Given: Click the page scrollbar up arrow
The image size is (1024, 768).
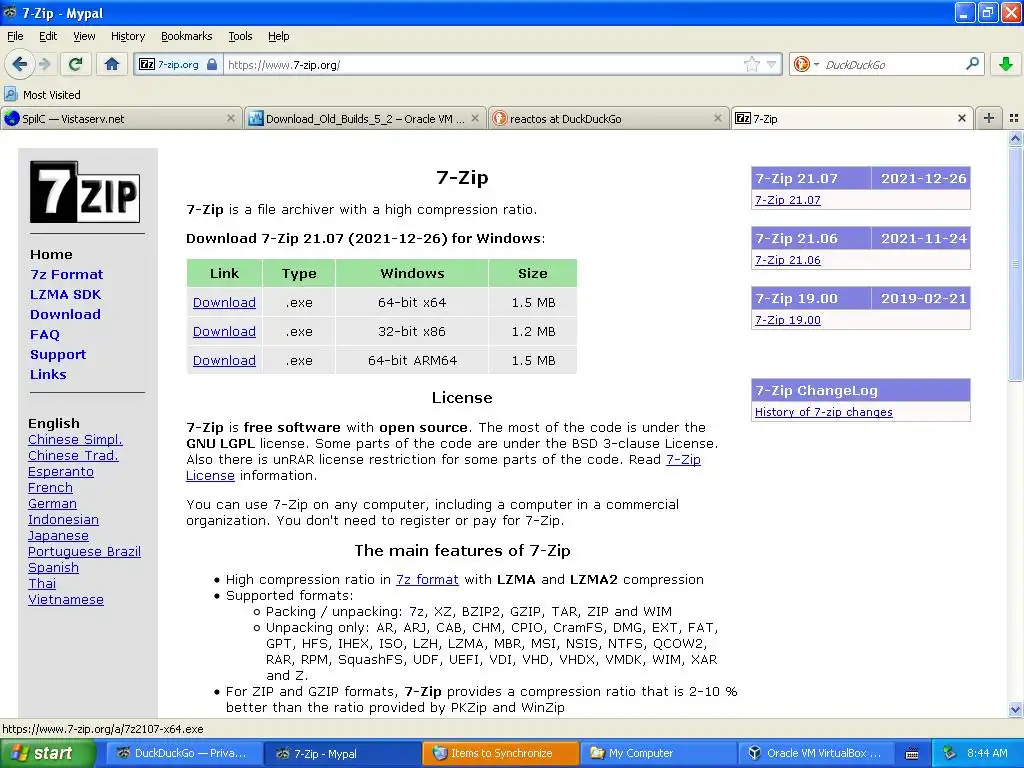Looking at the screenshot, I should pyautogui.click(x=1015, y=138).
